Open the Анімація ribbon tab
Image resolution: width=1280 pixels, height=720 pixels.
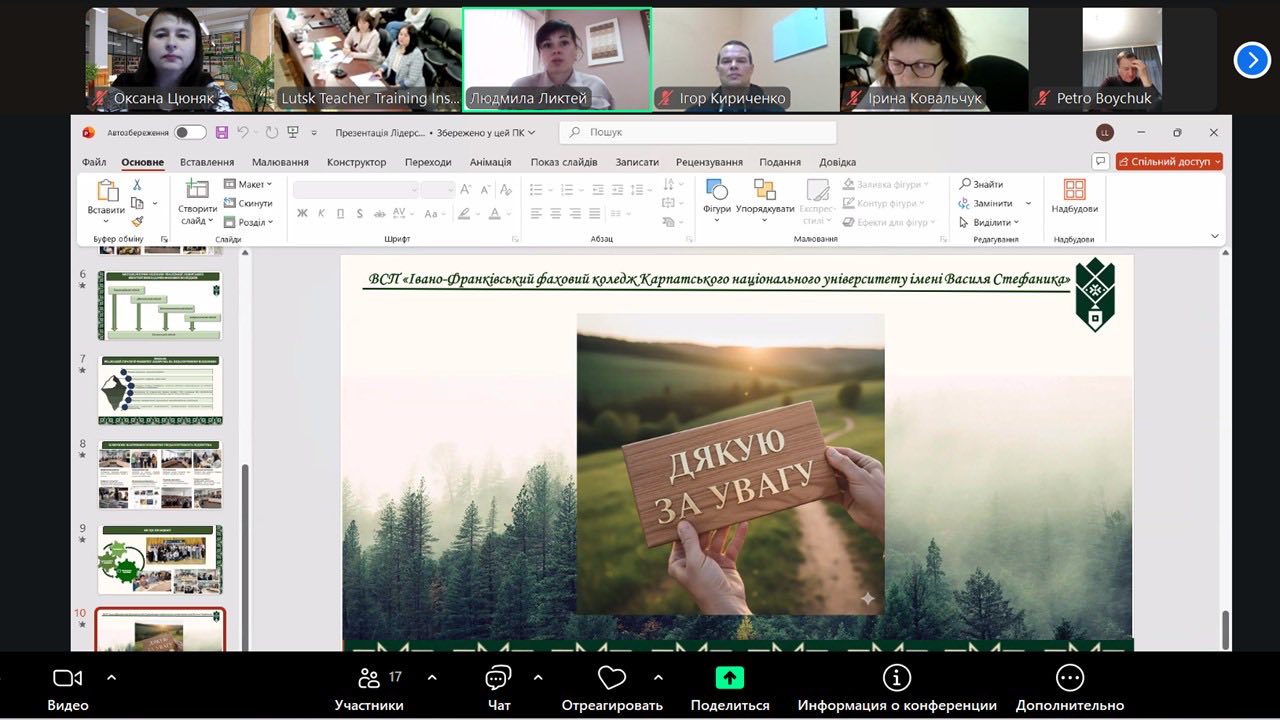click(490, 162)
